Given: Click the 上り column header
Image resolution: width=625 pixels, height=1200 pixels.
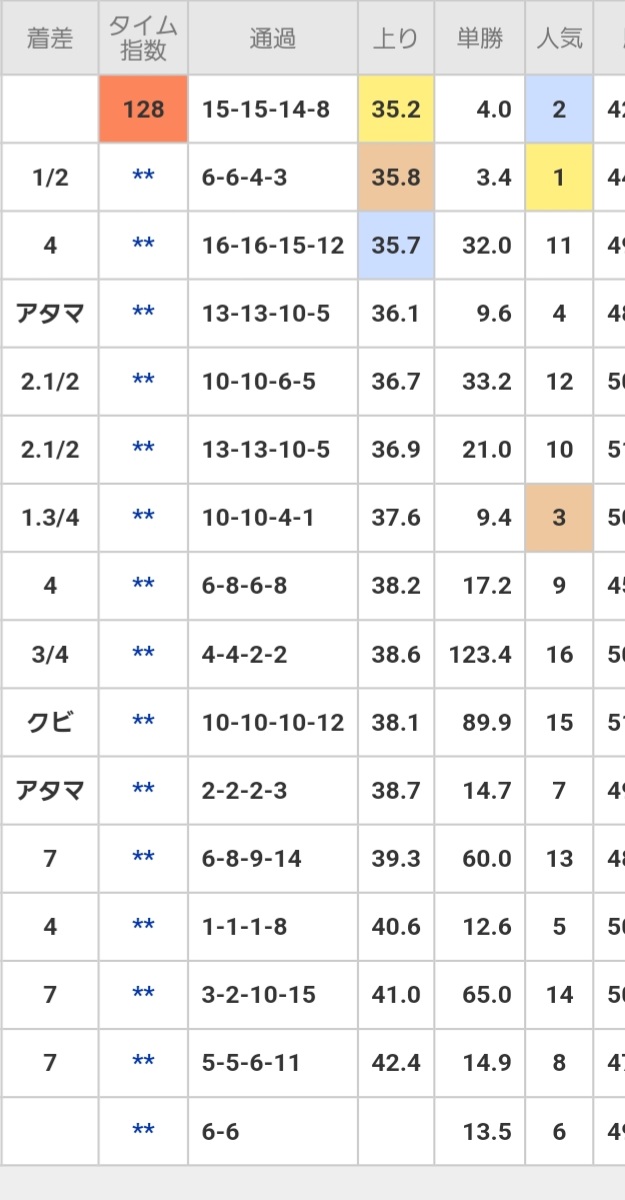Looking at the screenshot, I should (396, 40).
